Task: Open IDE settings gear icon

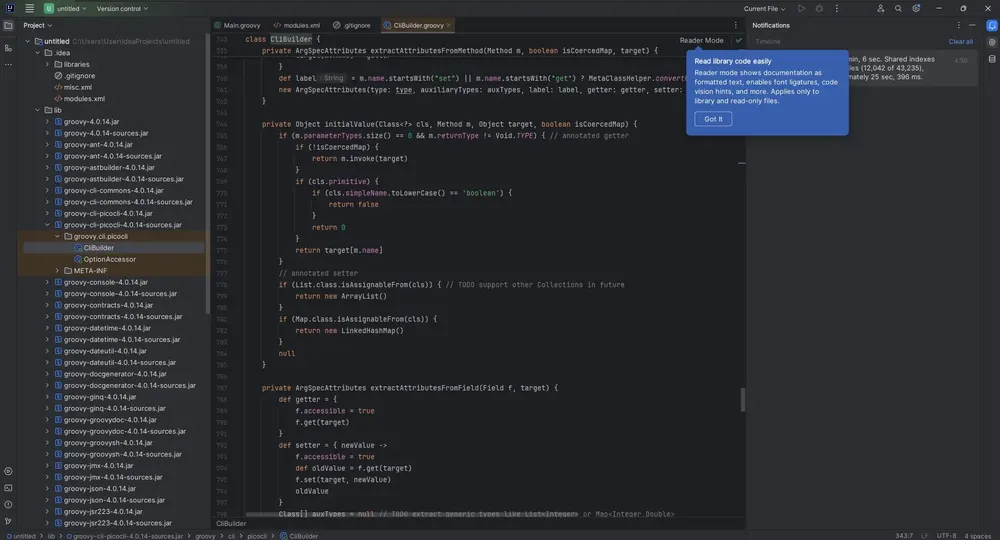Action: pyautogui.click(x=916, y=8)
